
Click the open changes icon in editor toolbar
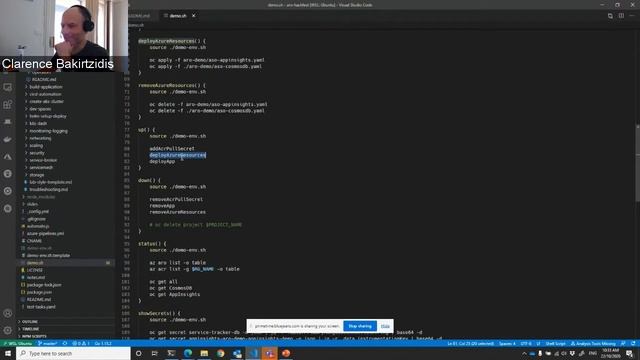tap(610, 16)
